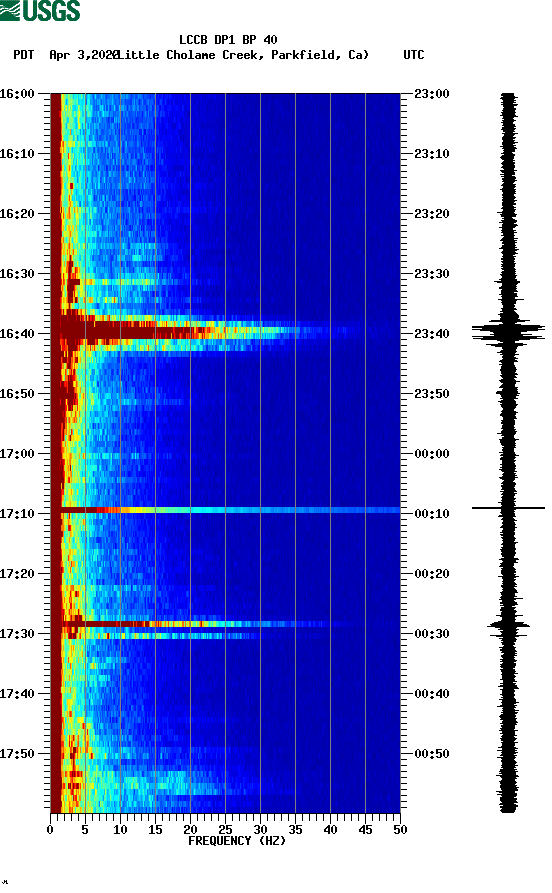Click the '16:00' PDT time label
Viewport: 552px width, 893px height.
pos(17,93)
